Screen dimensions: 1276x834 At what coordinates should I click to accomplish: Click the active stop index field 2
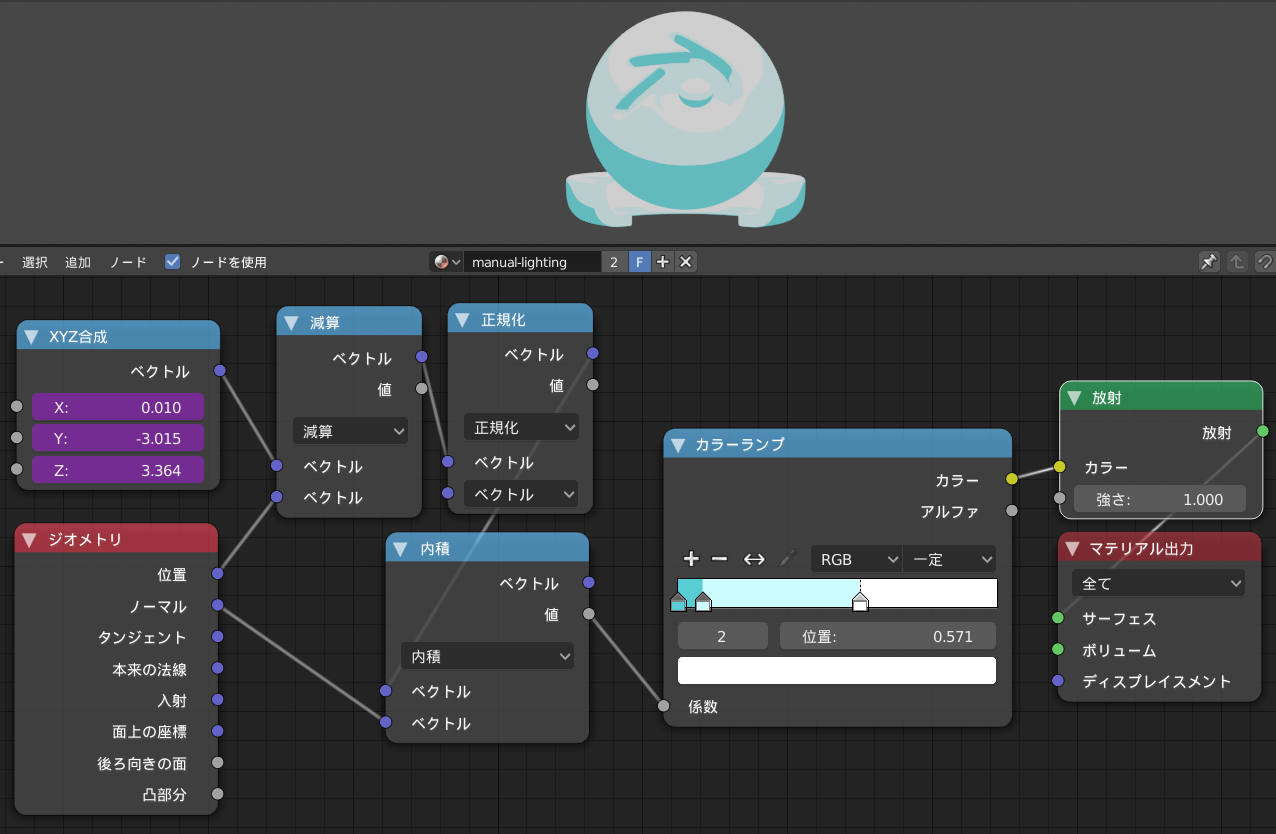coord(723,636)
